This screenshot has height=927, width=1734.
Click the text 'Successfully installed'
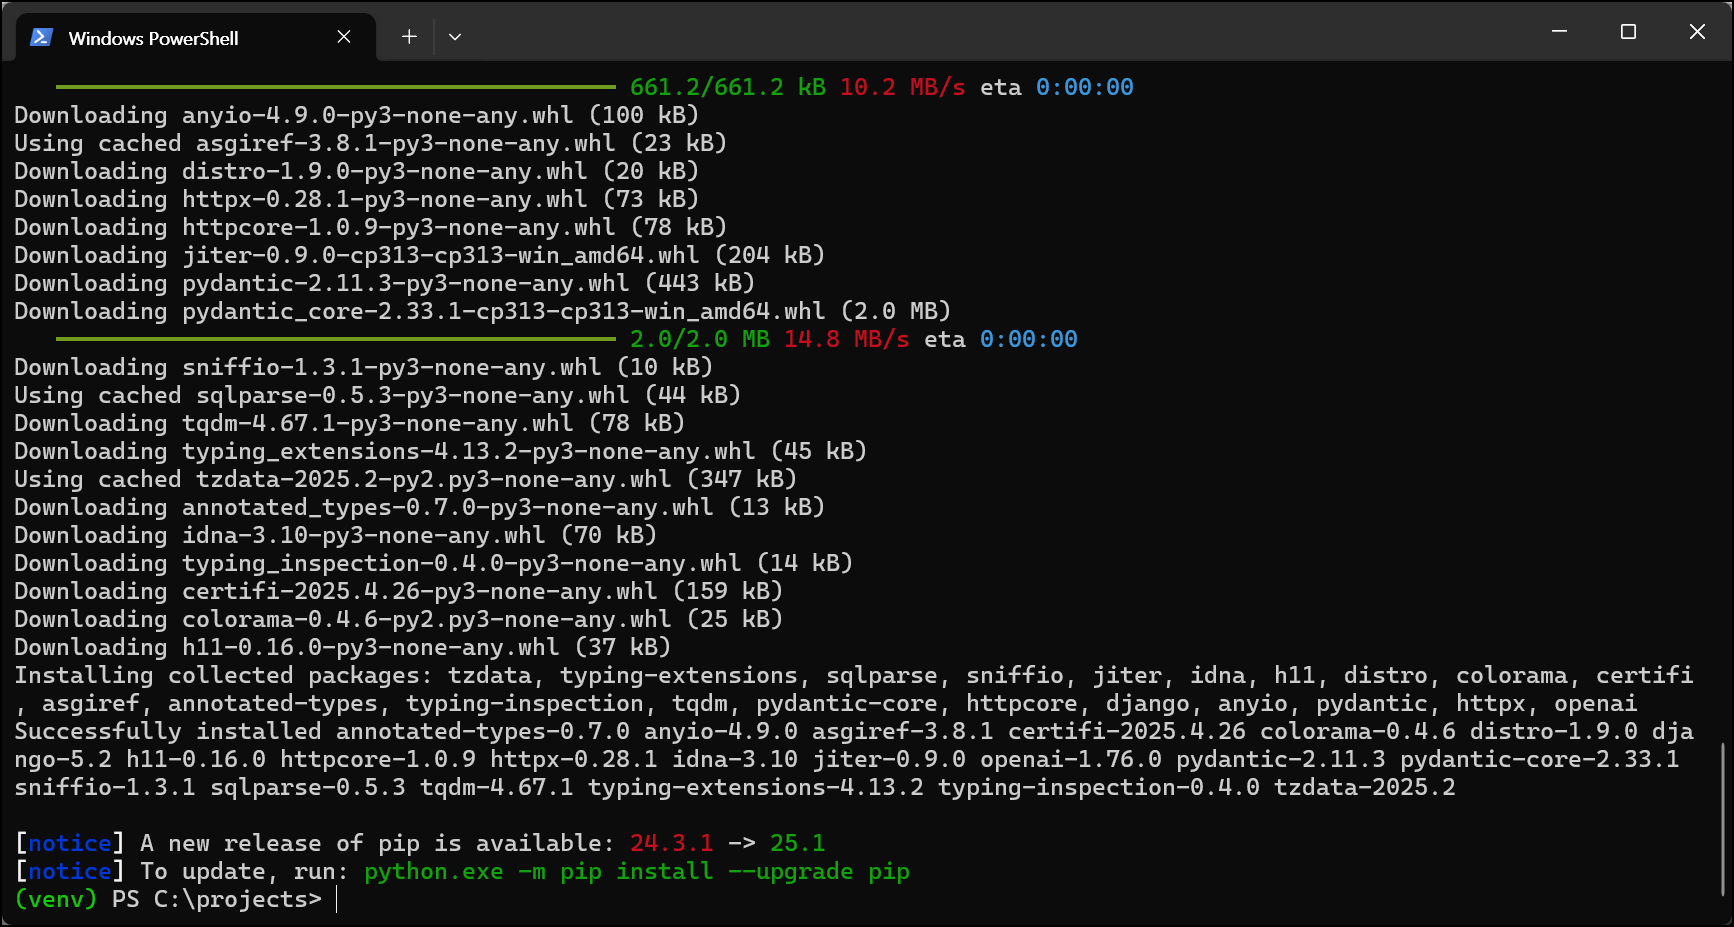tap(168, 731)
